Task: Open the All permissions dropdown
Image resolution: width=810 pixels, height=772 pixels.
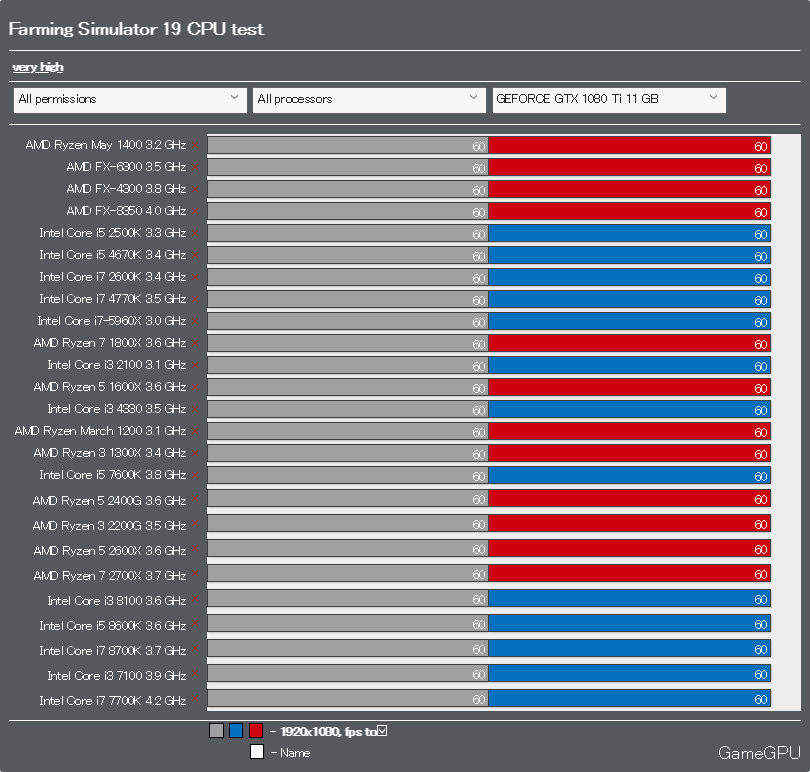Action: pyautogui.click(x=130, y=99)
